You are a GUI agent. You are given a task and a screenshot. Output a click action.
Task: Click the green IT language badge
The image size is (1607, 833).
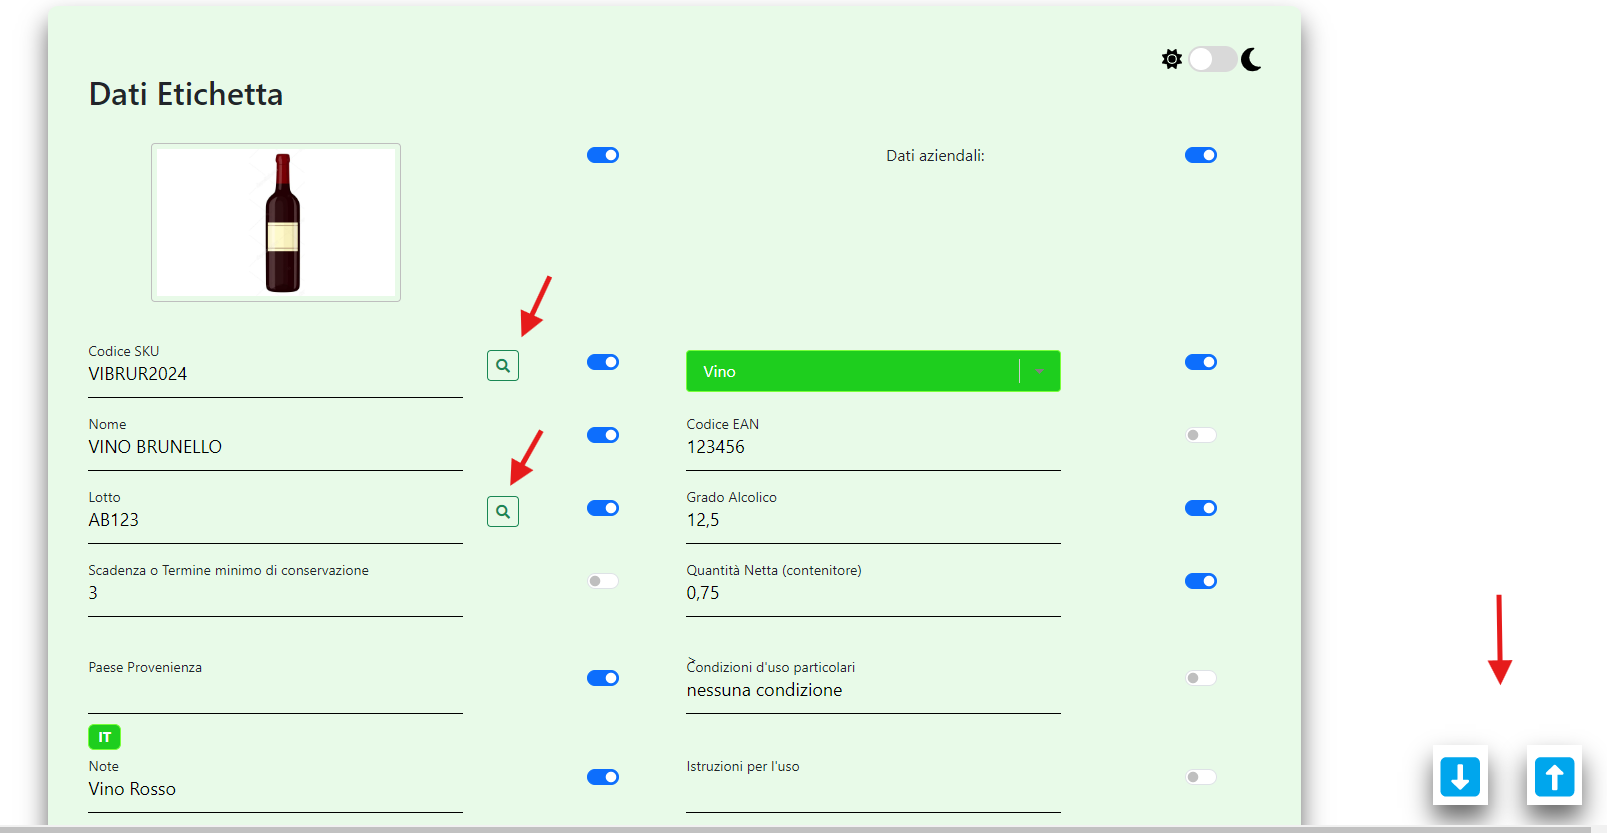[x=105, y=737]
